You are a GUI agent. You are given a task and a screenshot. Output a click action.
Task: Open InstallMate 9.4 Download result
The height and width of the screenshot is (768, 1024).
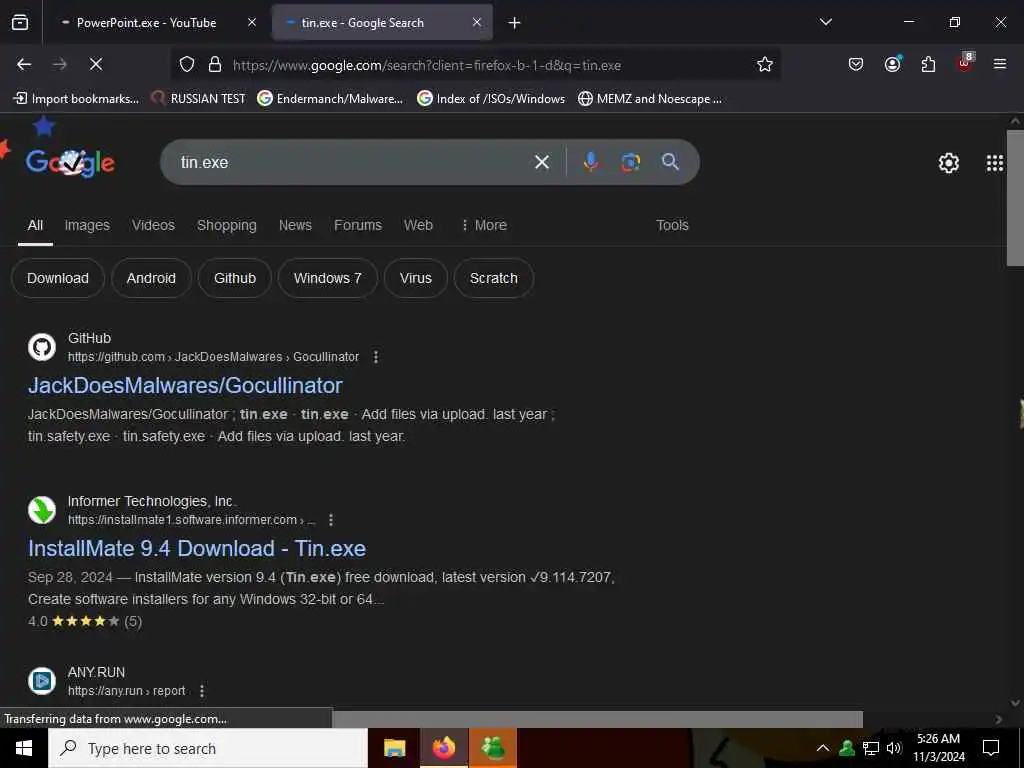coord(197,549)
